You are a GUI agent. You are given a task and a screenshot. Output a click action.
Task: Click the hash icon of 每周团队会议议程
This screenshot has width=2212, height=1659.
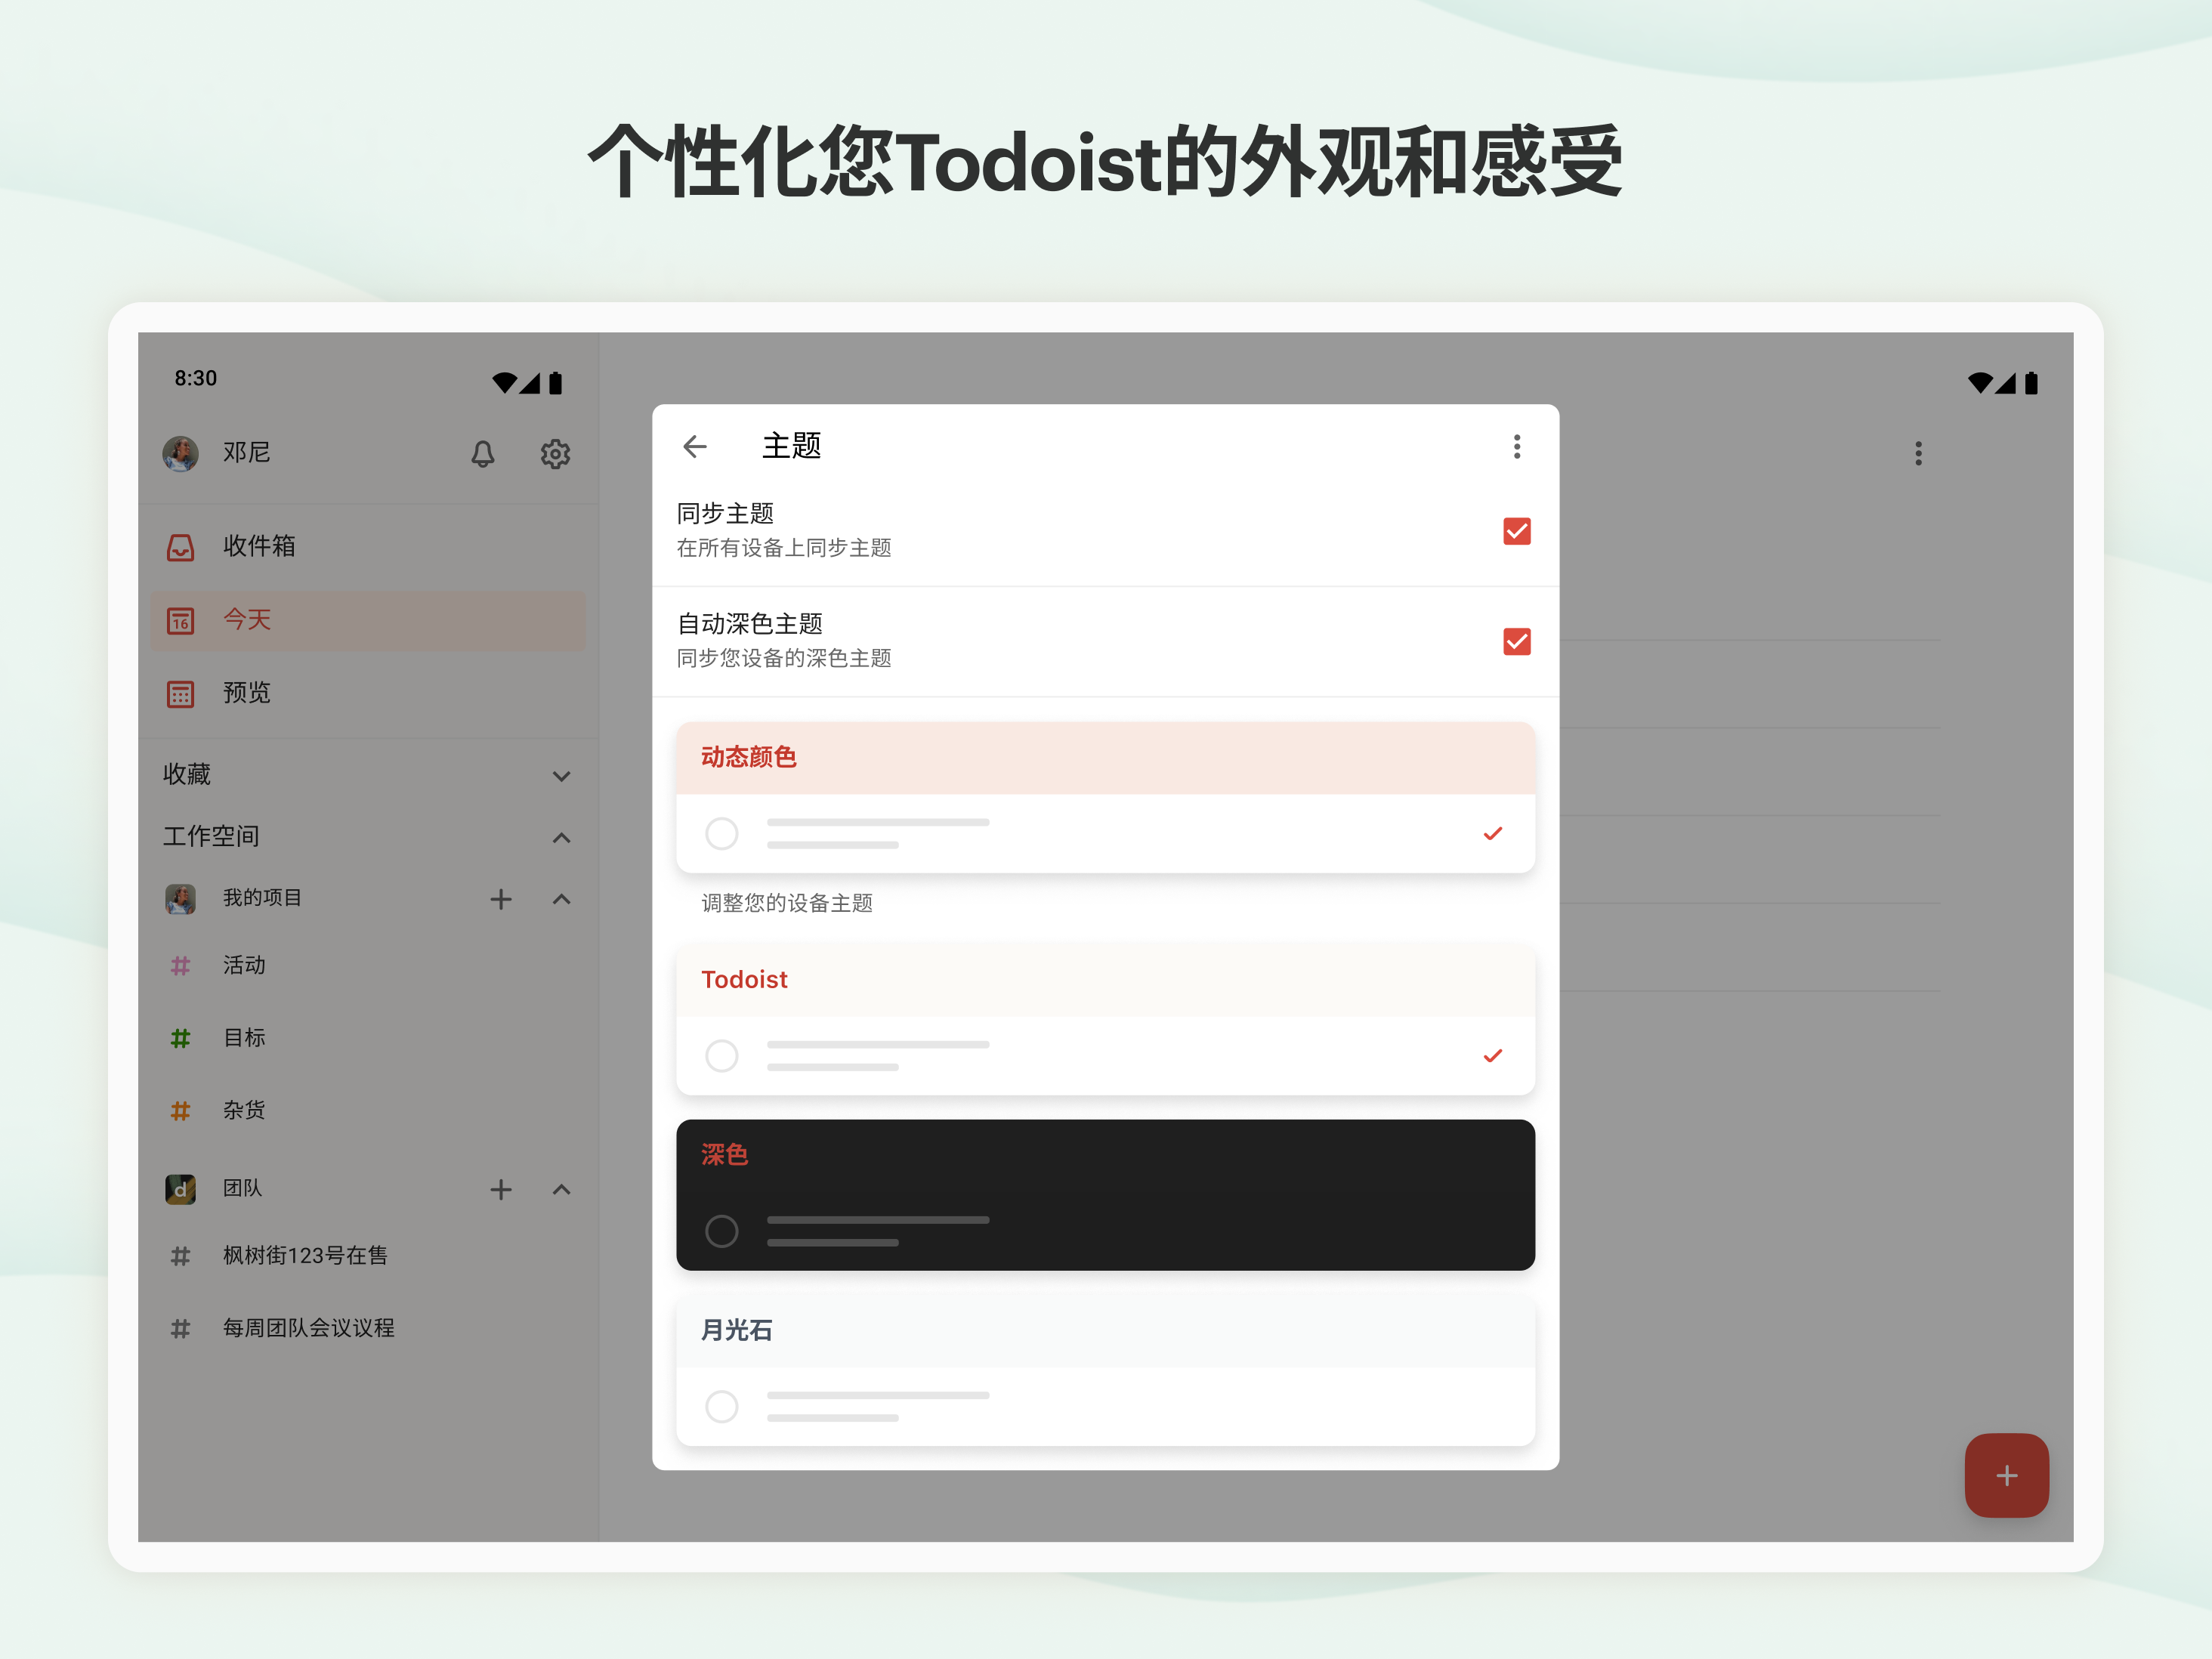(x=180, y=1329)
